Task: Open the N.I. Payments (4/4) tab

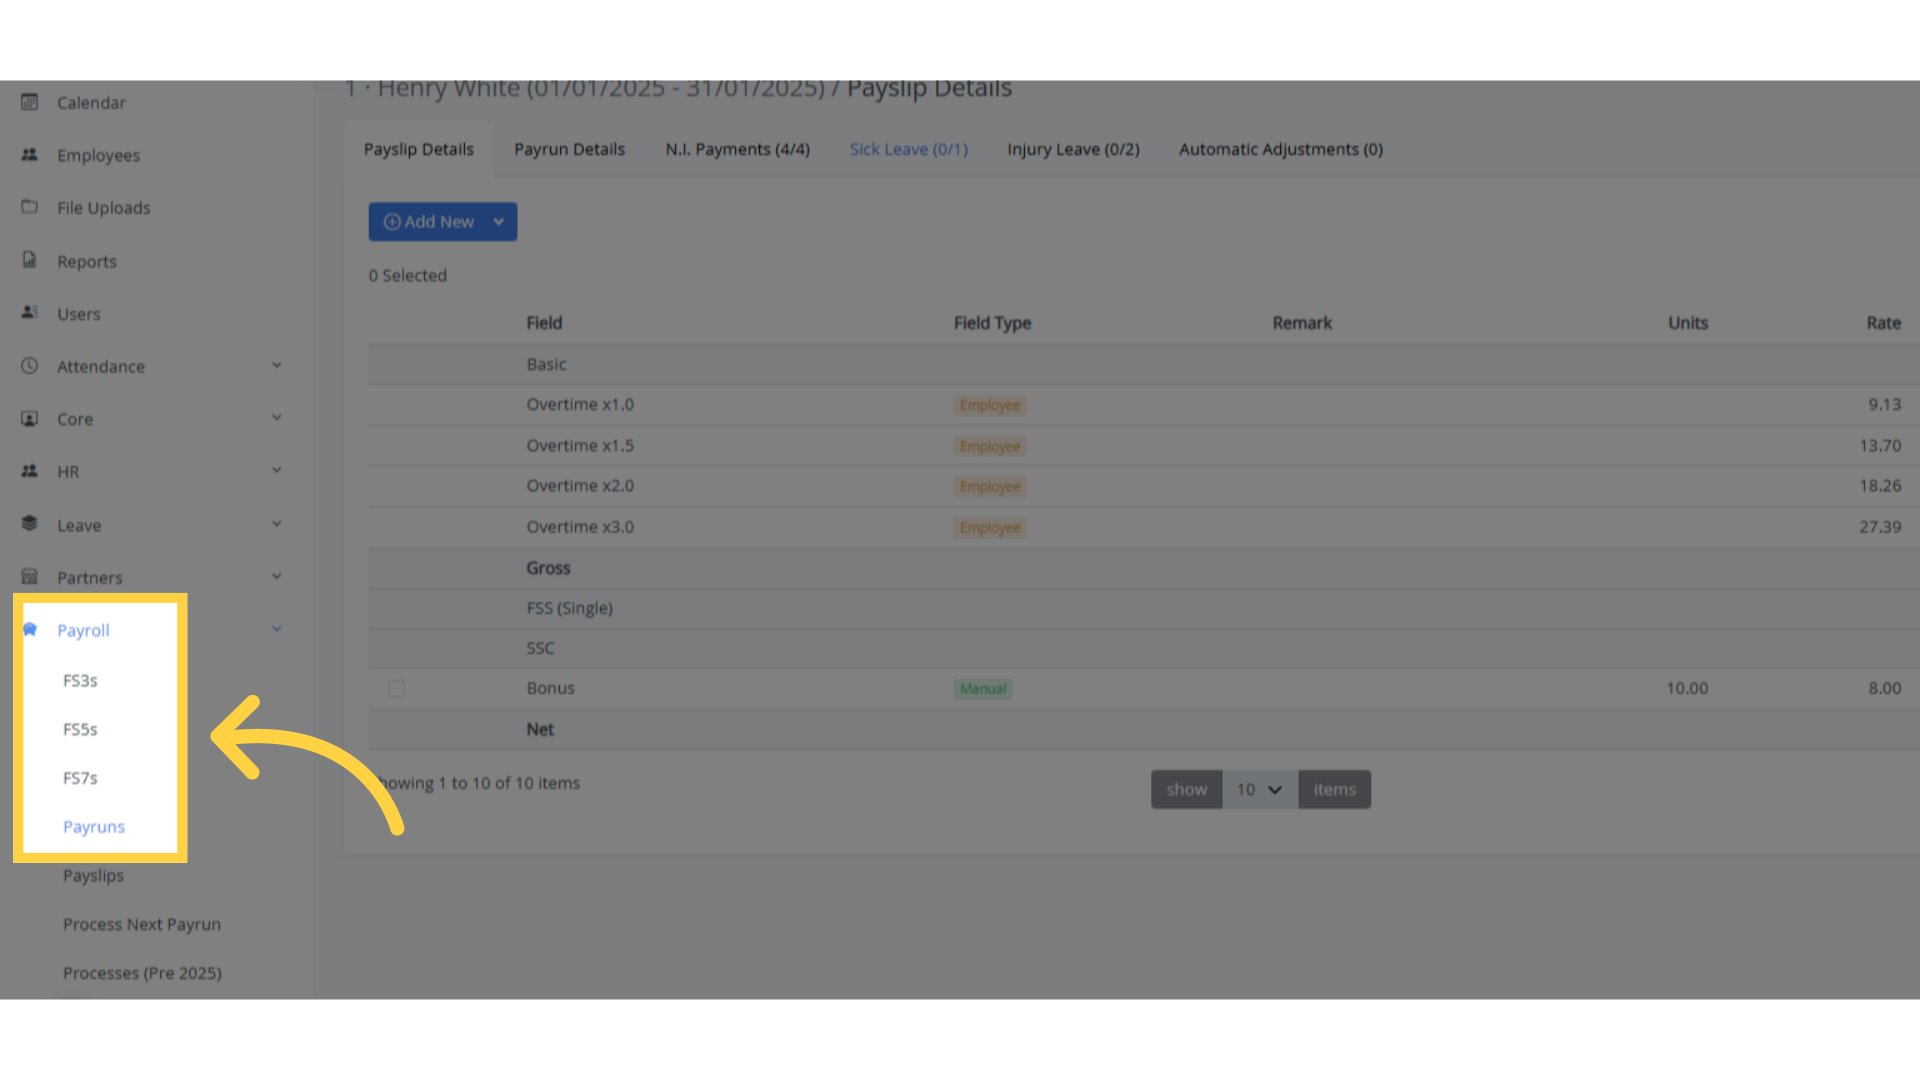Action: 737,149
